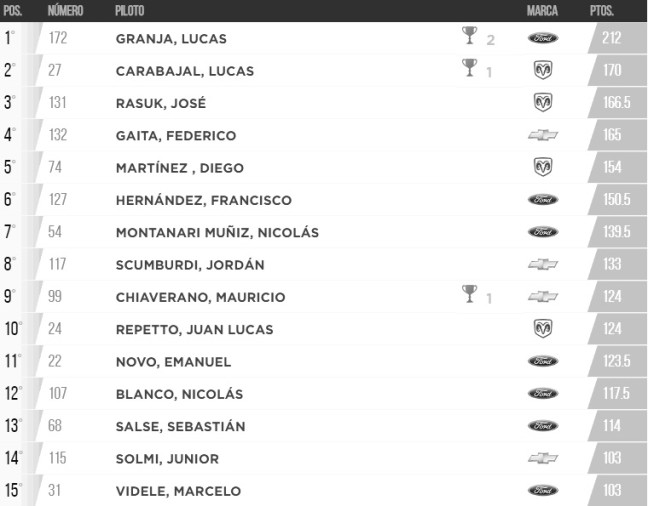Click the Ford logo in Videle's row
The image size is (648, 506).
click(542, 491)
